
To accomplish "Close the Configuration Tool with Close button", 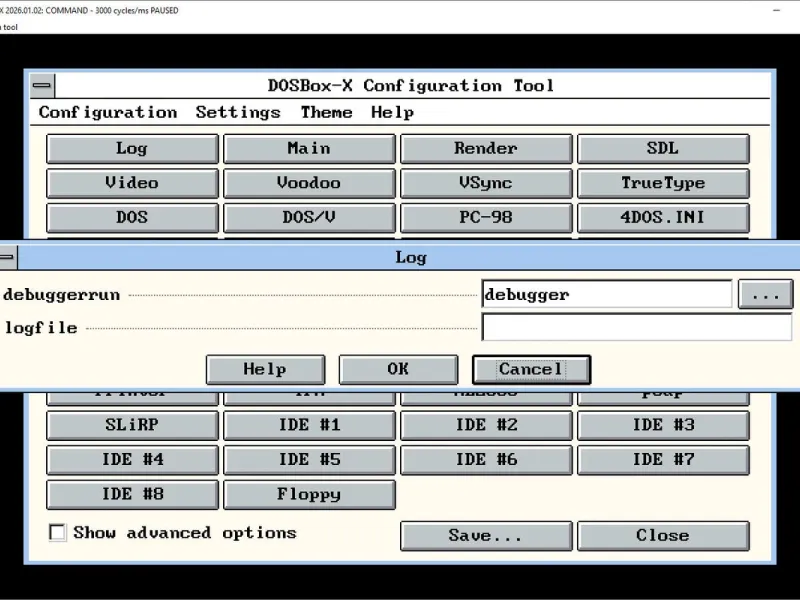I will (663, 536).
